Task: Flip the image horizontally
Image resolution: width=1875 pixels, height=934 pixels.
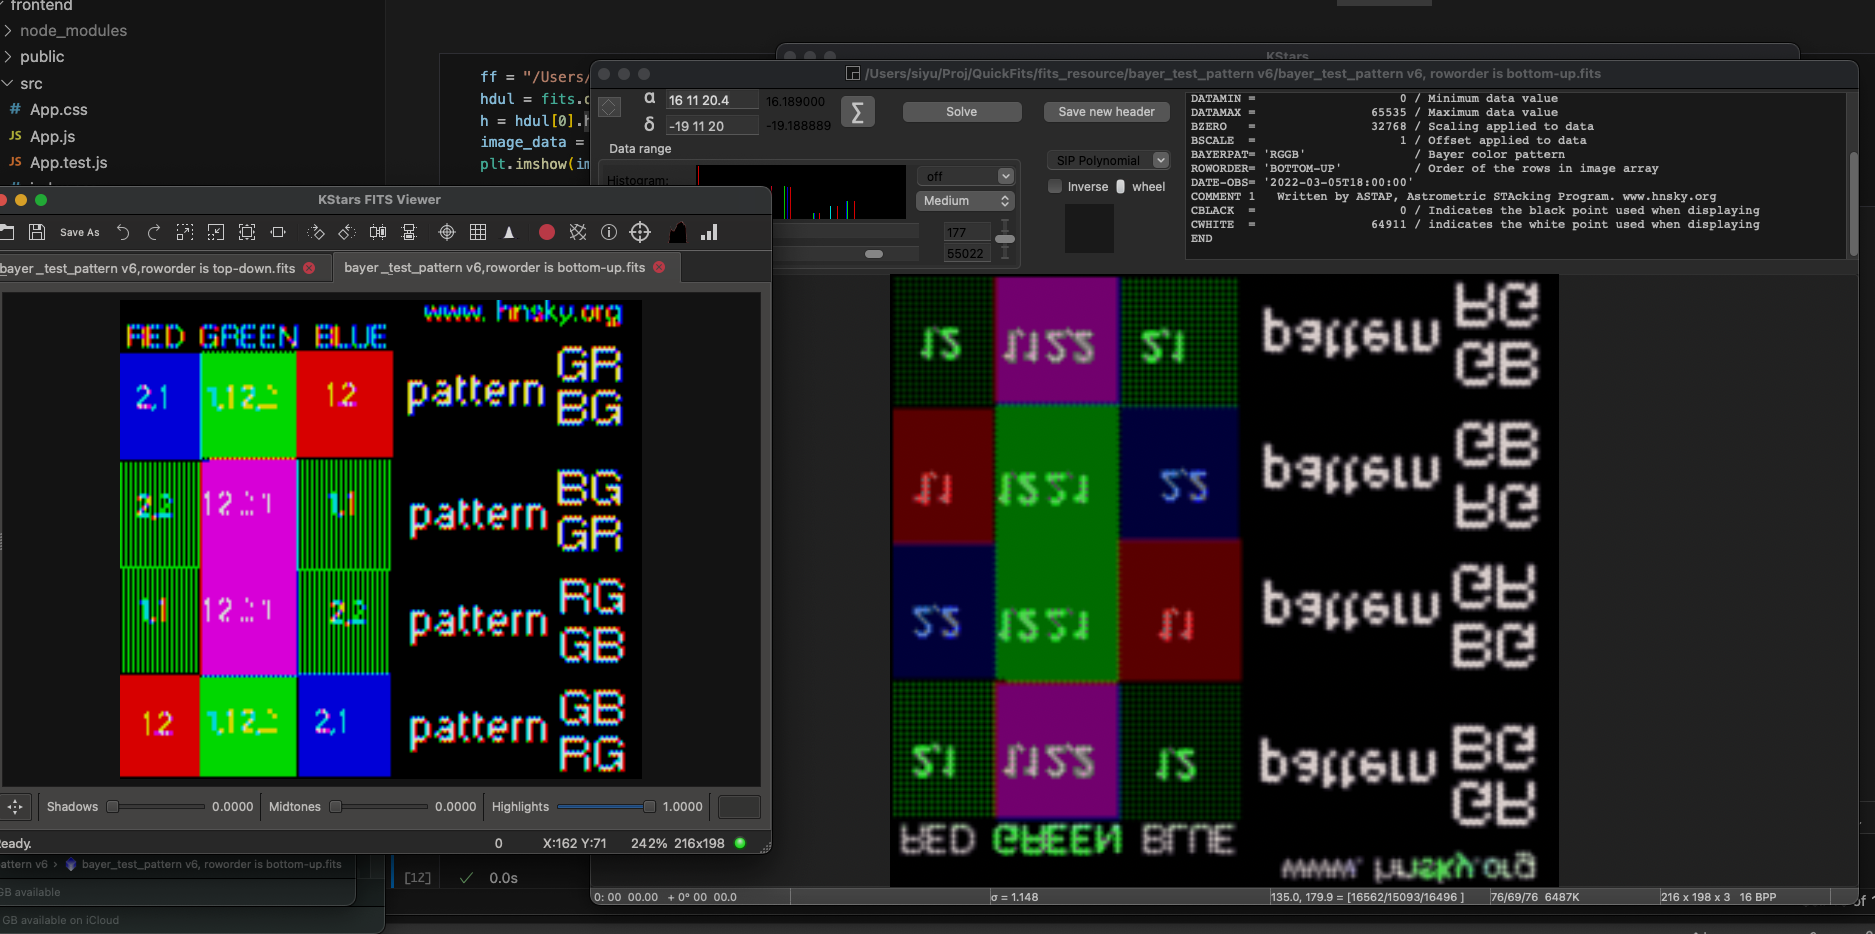Action: [378, 232]
